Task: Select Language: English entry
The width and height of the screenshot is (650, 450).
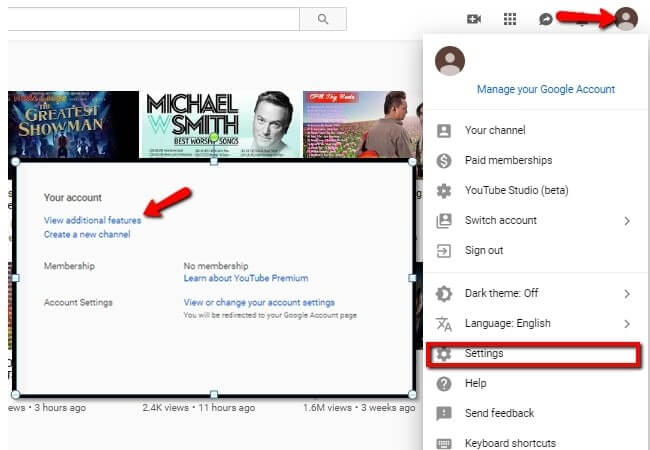Action: (x=508, y=323)
